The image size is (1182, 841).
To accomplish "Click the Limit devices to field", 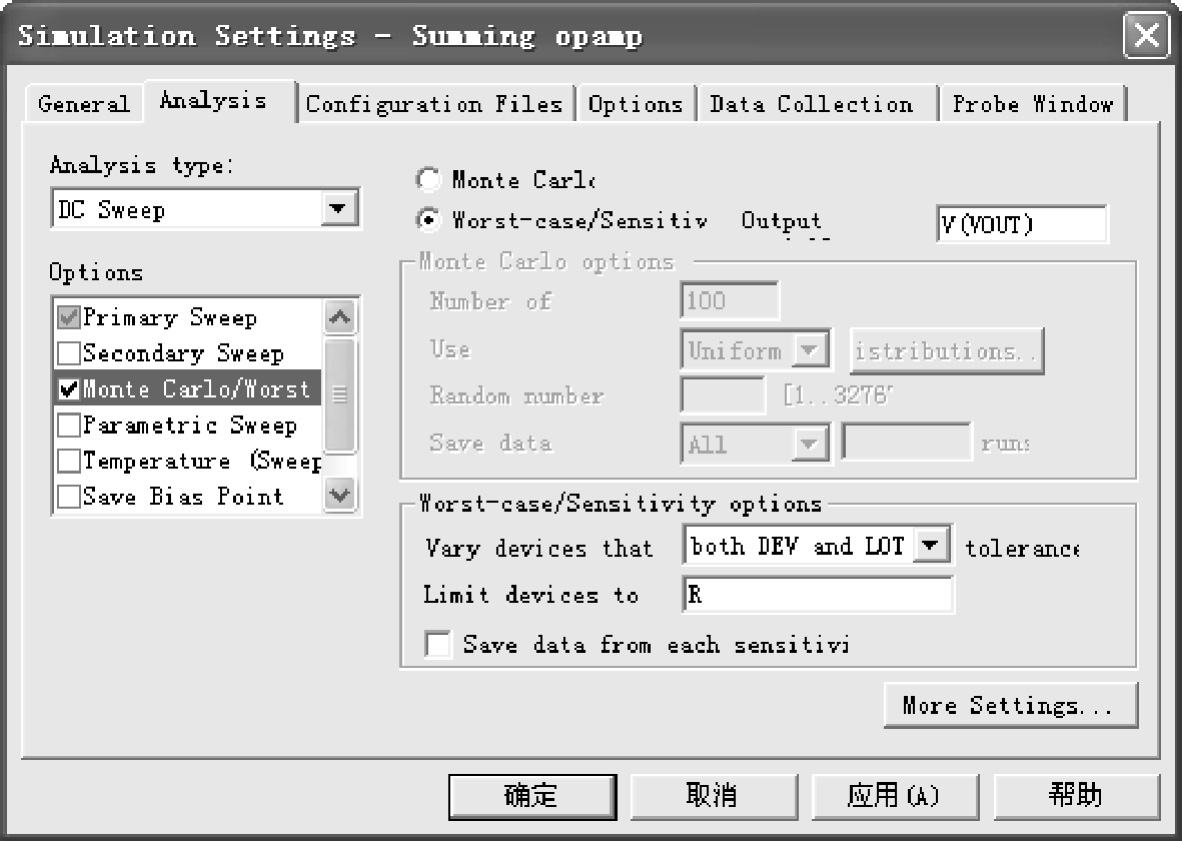I will (x=817, y=594).
